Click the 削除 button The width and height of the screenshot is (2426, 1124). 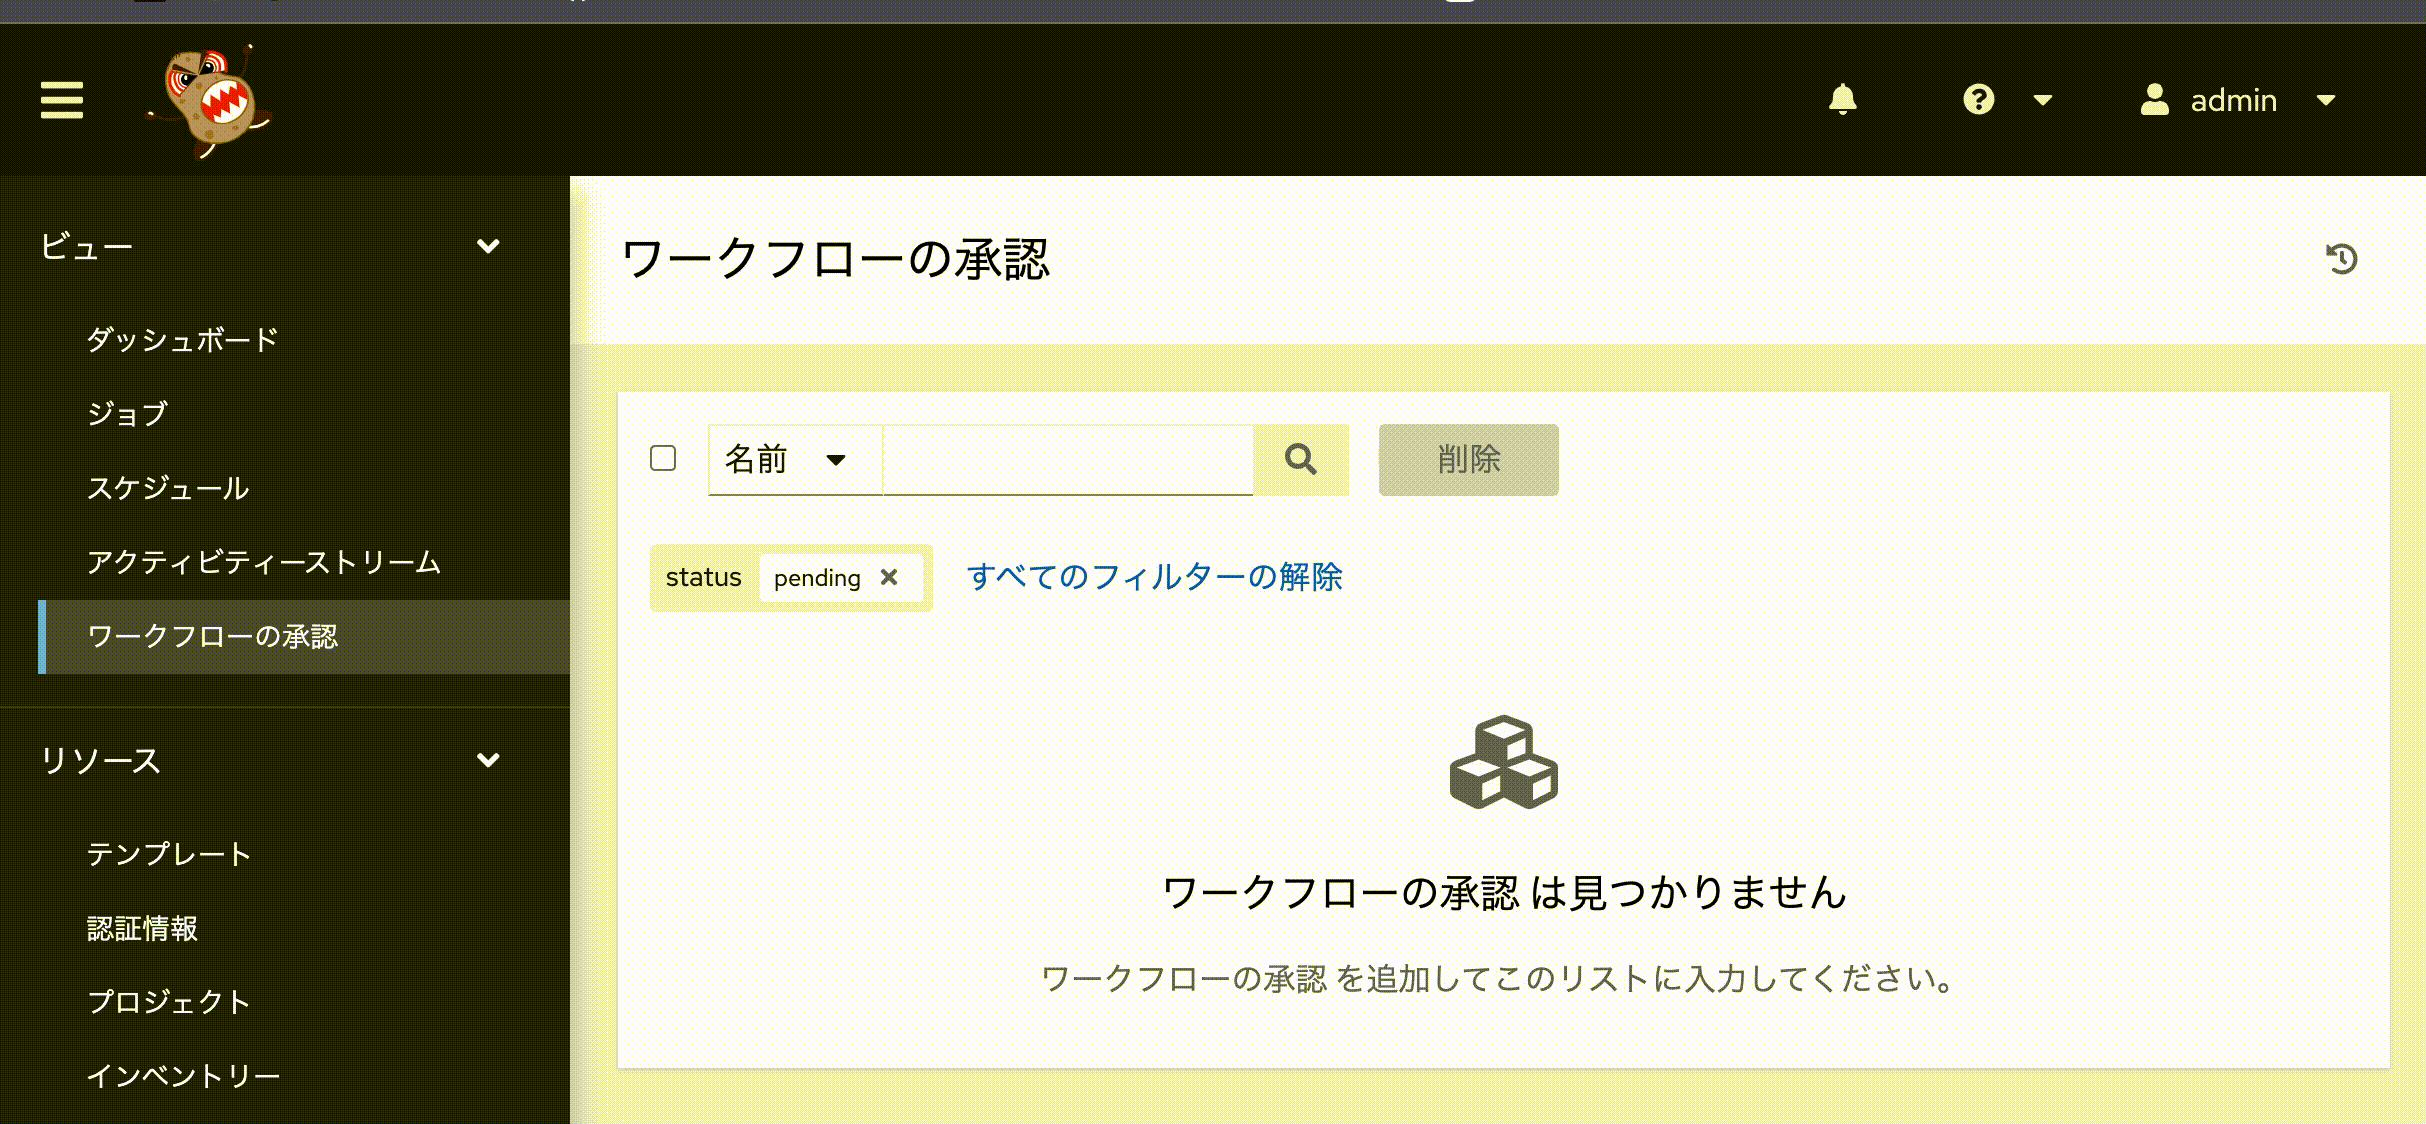pos(1467,459)
